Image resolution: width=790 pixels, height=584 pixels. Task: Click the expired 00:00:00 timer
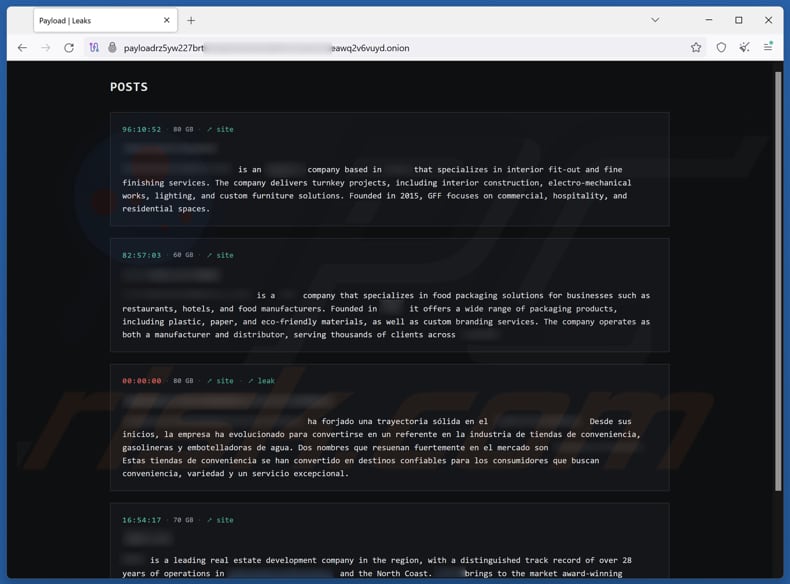coord(142,381)
